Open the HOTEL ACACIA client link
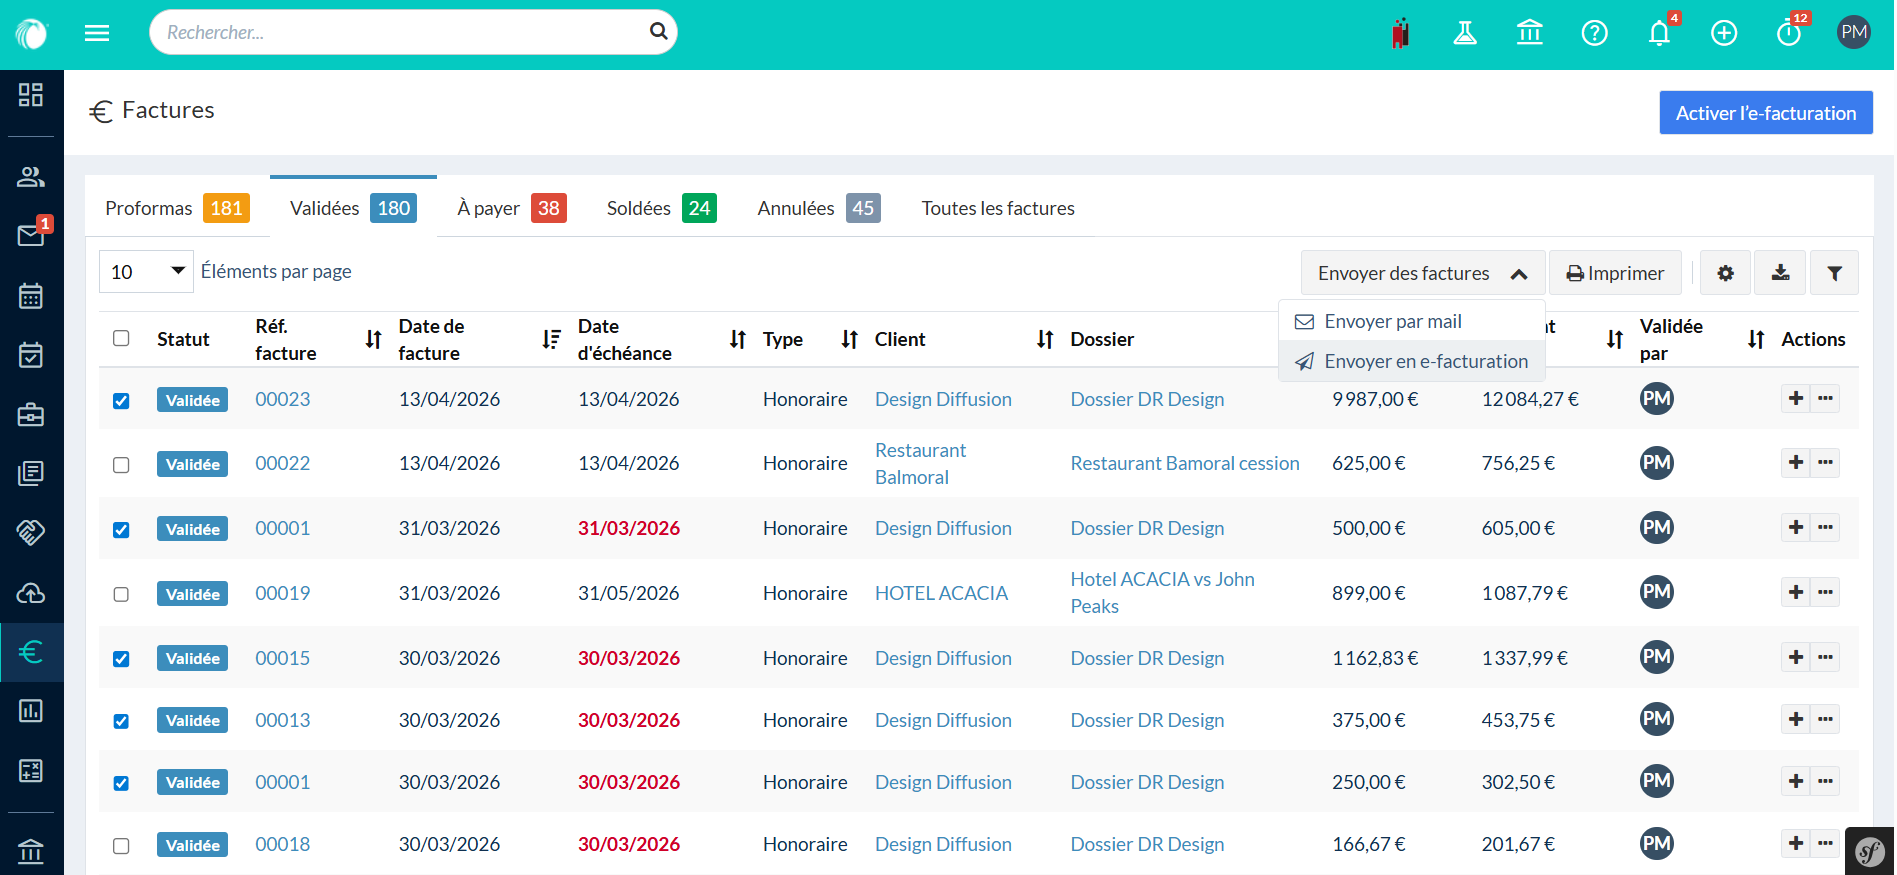Screen dimensions: 1897x875 (x=941, y=593)
